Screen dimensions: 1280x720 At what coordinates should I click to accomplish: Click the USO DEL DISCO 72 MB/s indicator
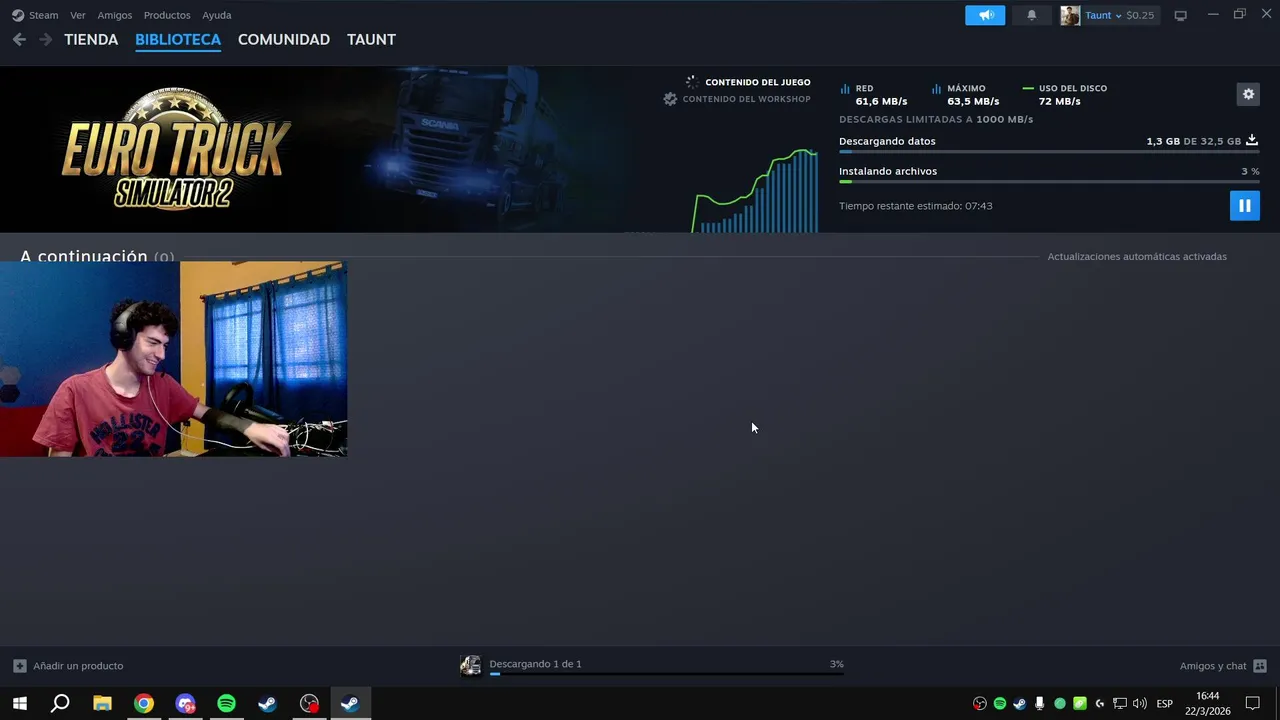(1064, 95)
